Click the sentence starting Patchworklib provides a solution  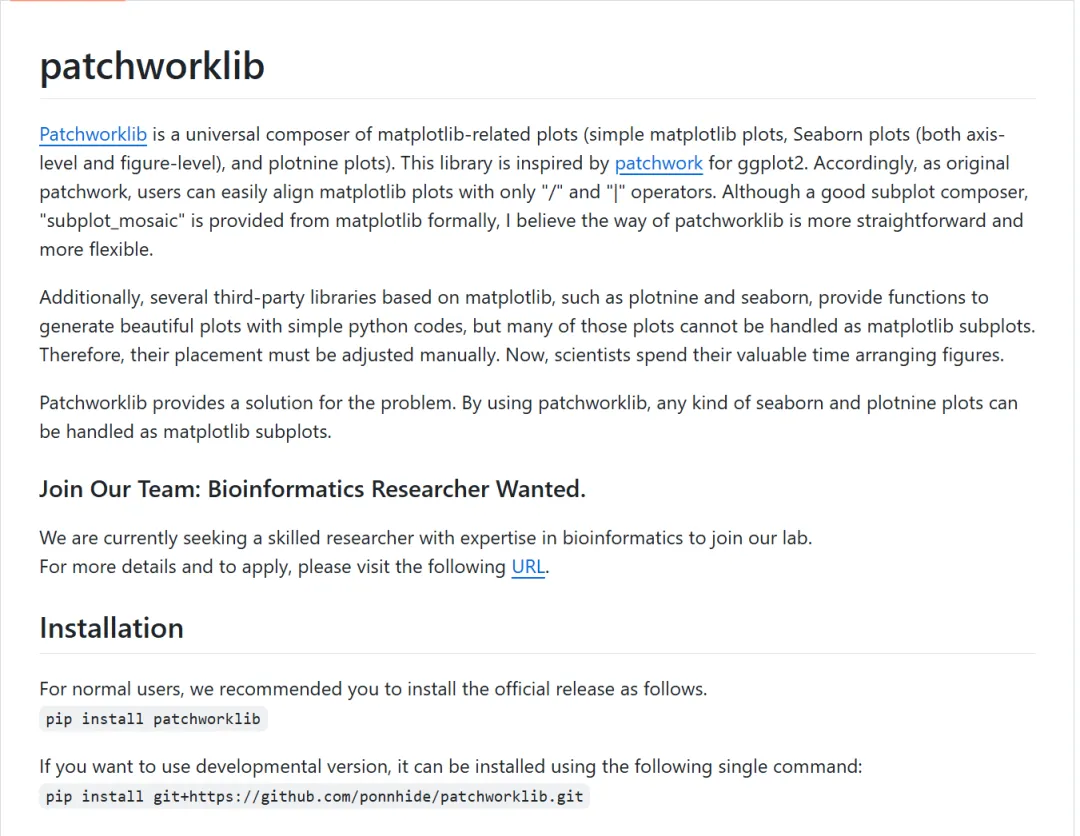tap(300, 403)
